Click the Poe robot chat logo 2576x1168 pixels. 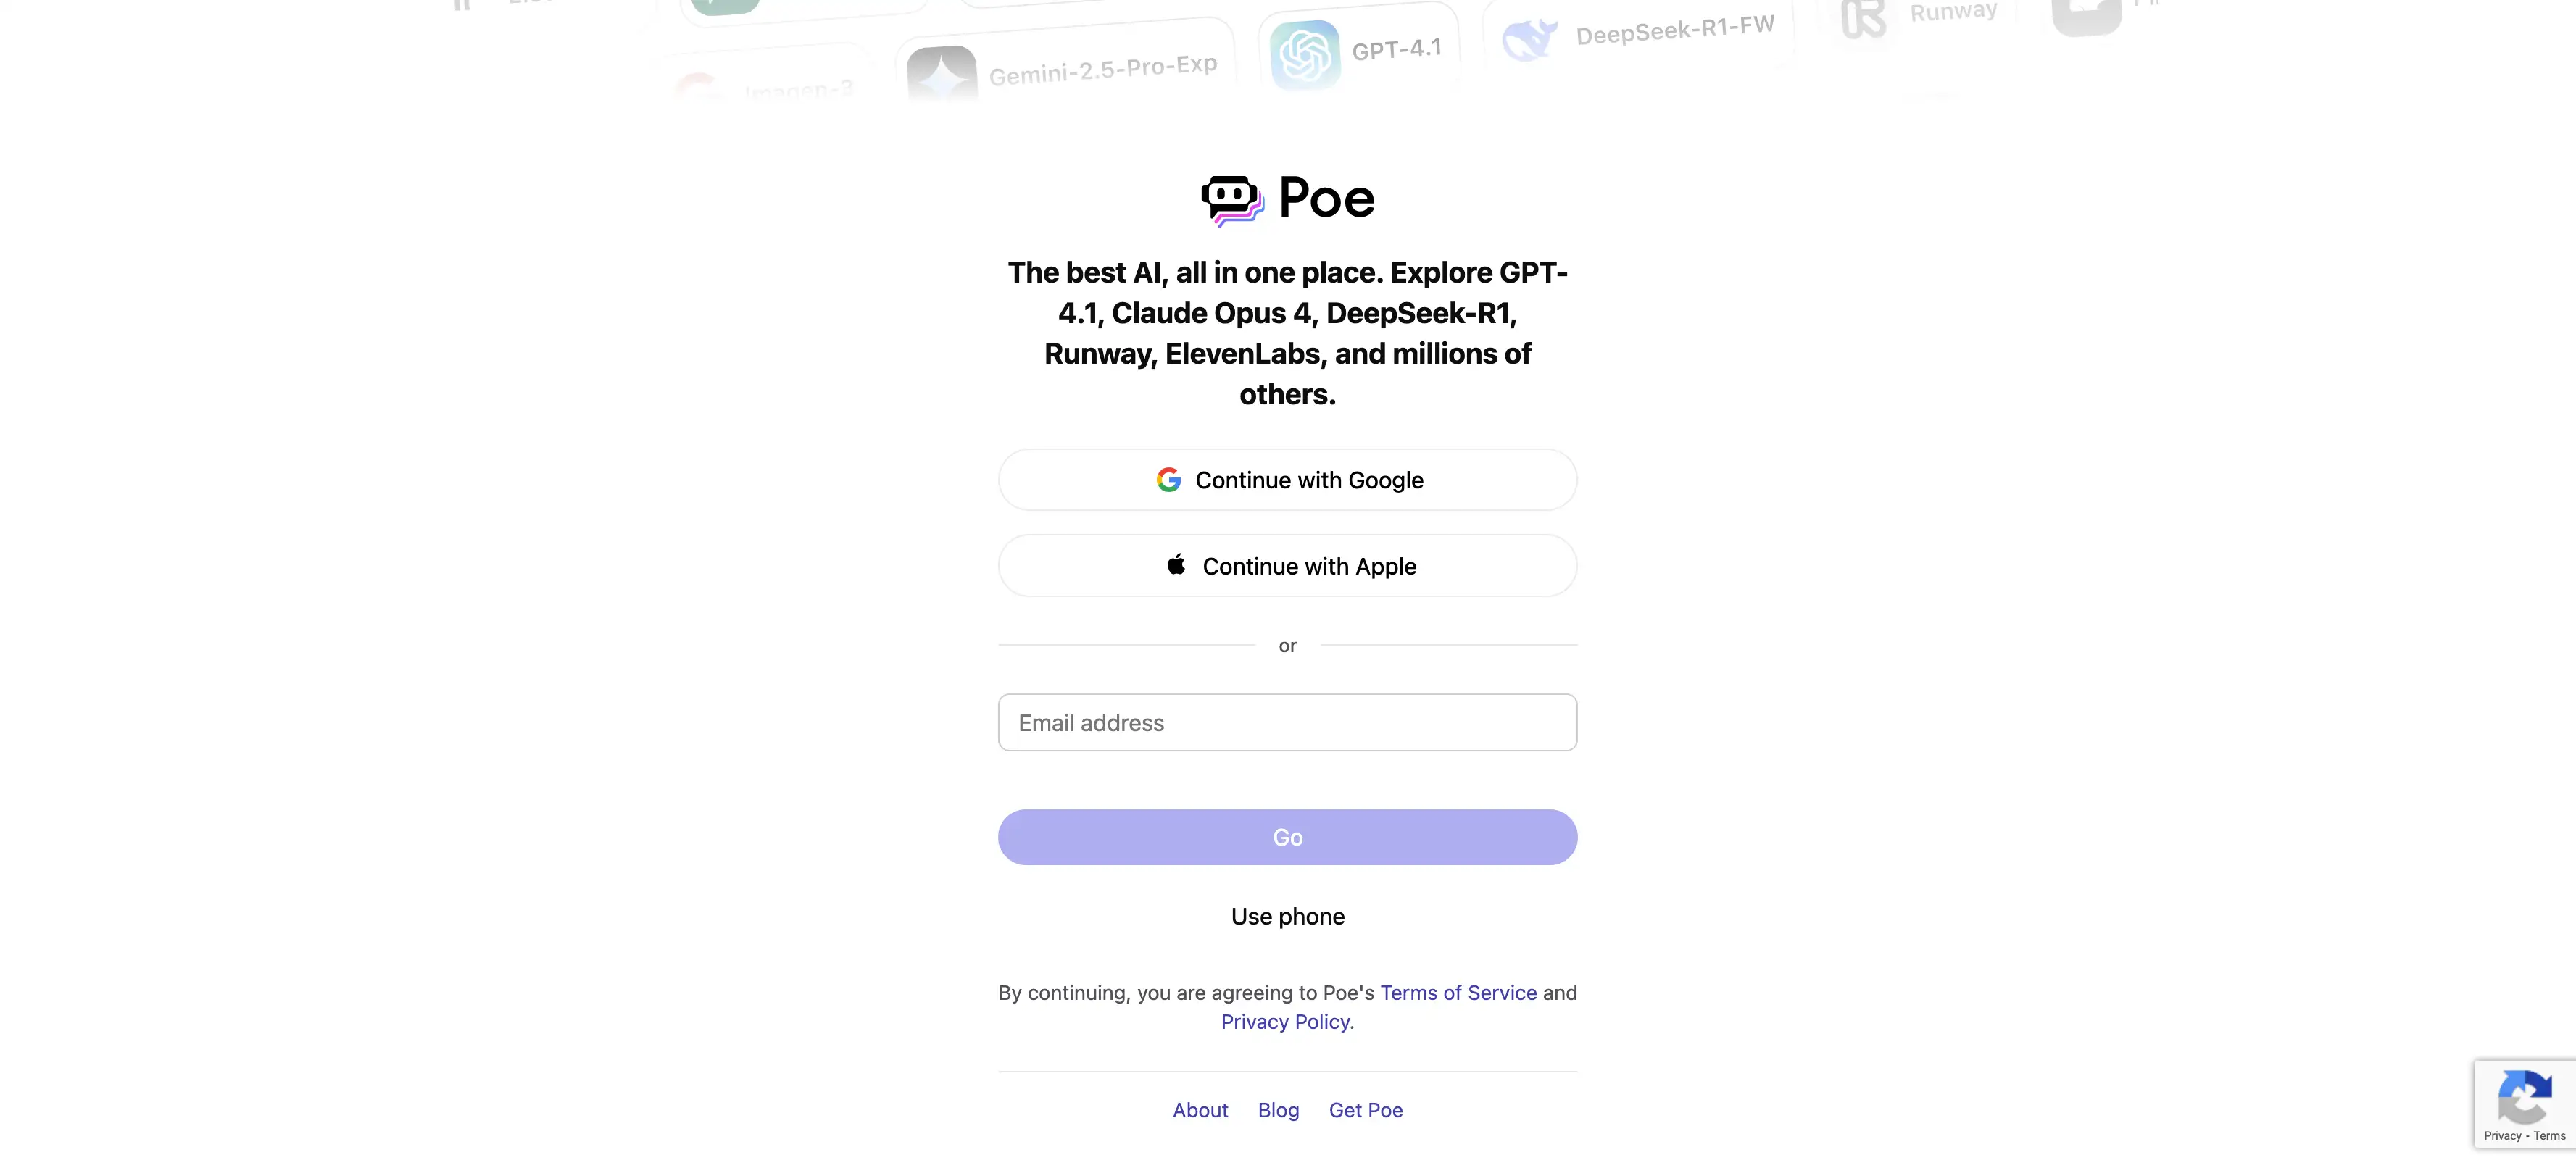tap(1232, 200)
